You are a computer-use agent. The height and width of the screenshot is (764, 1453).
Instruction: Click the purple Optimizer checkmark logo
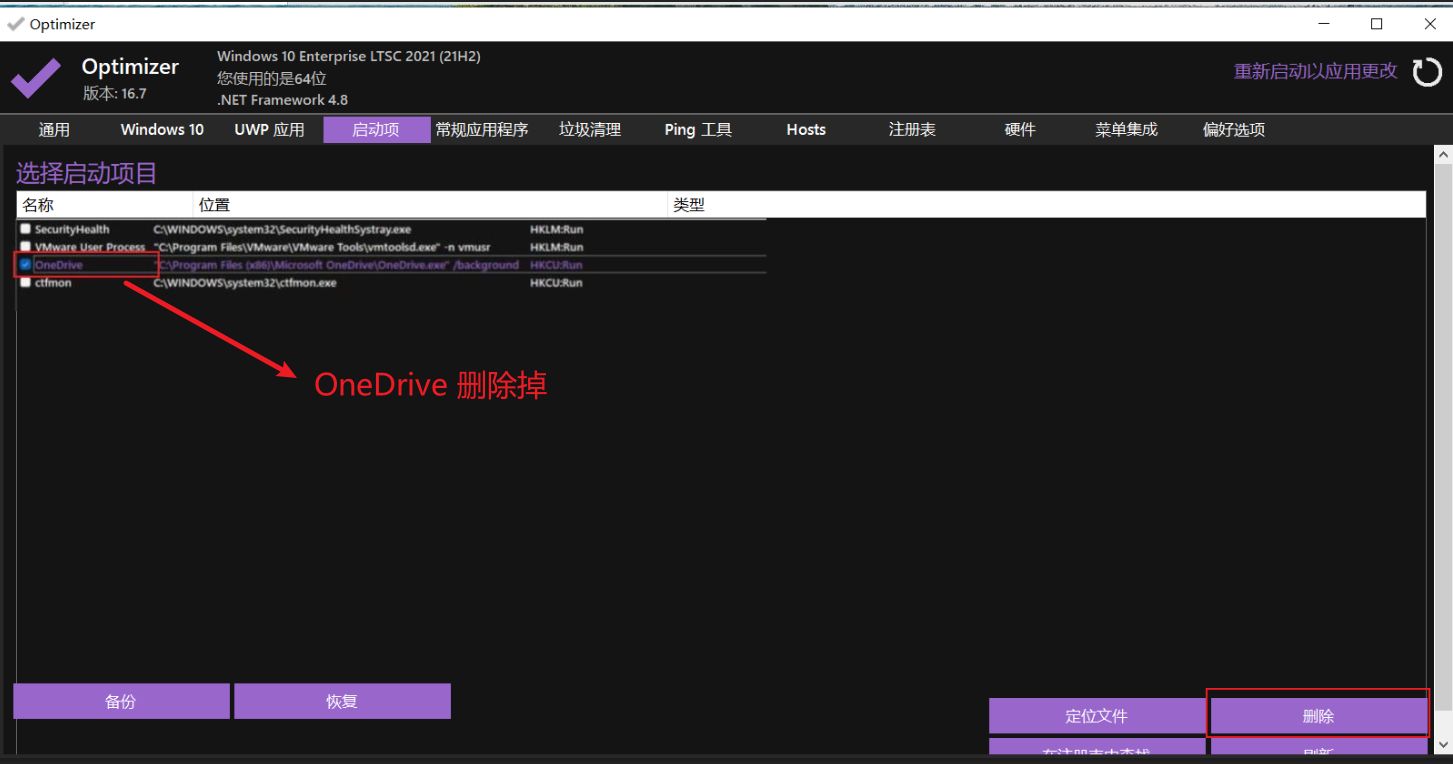(36, 78)
